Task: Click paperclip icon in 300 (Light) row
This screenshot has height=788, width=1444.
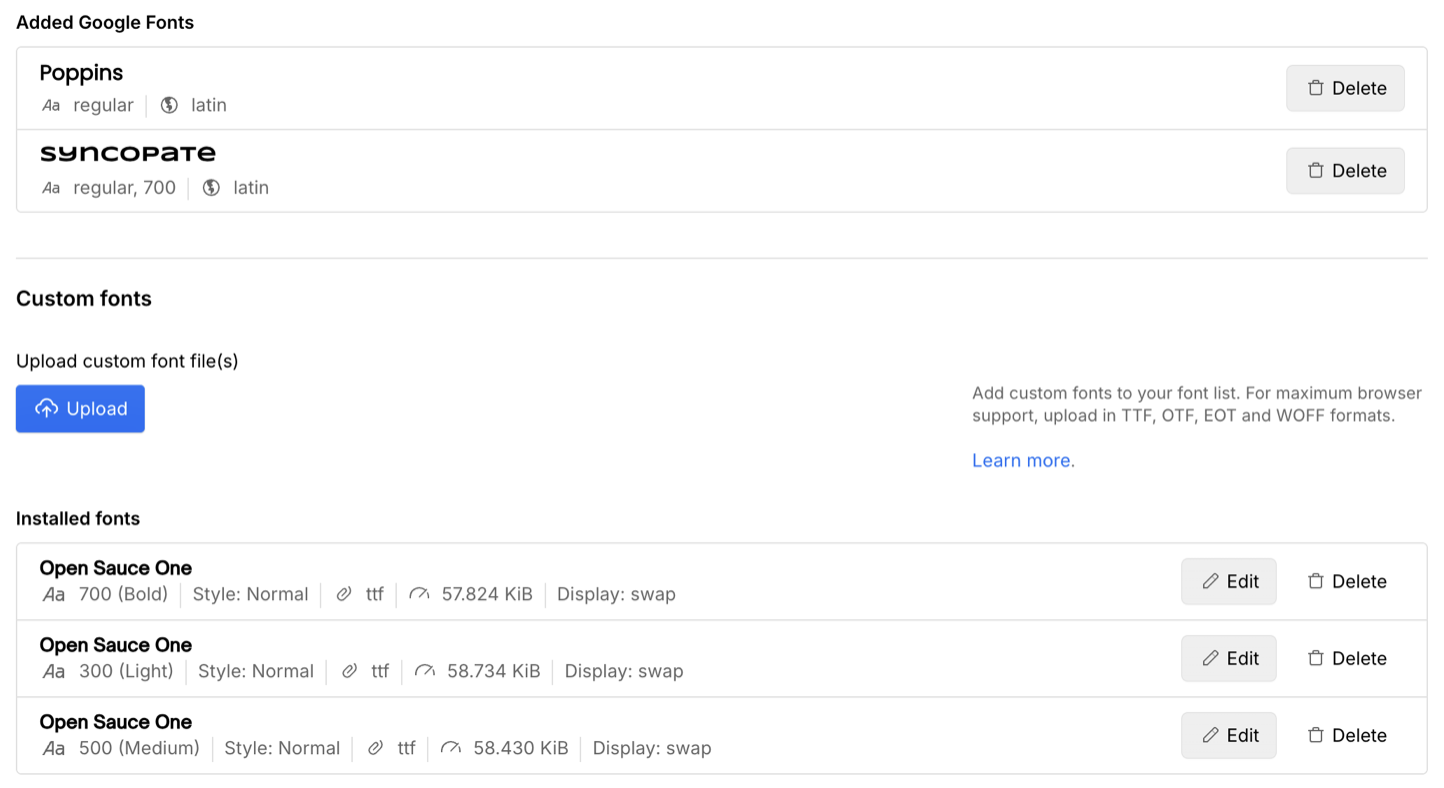Action: (349, 672)
